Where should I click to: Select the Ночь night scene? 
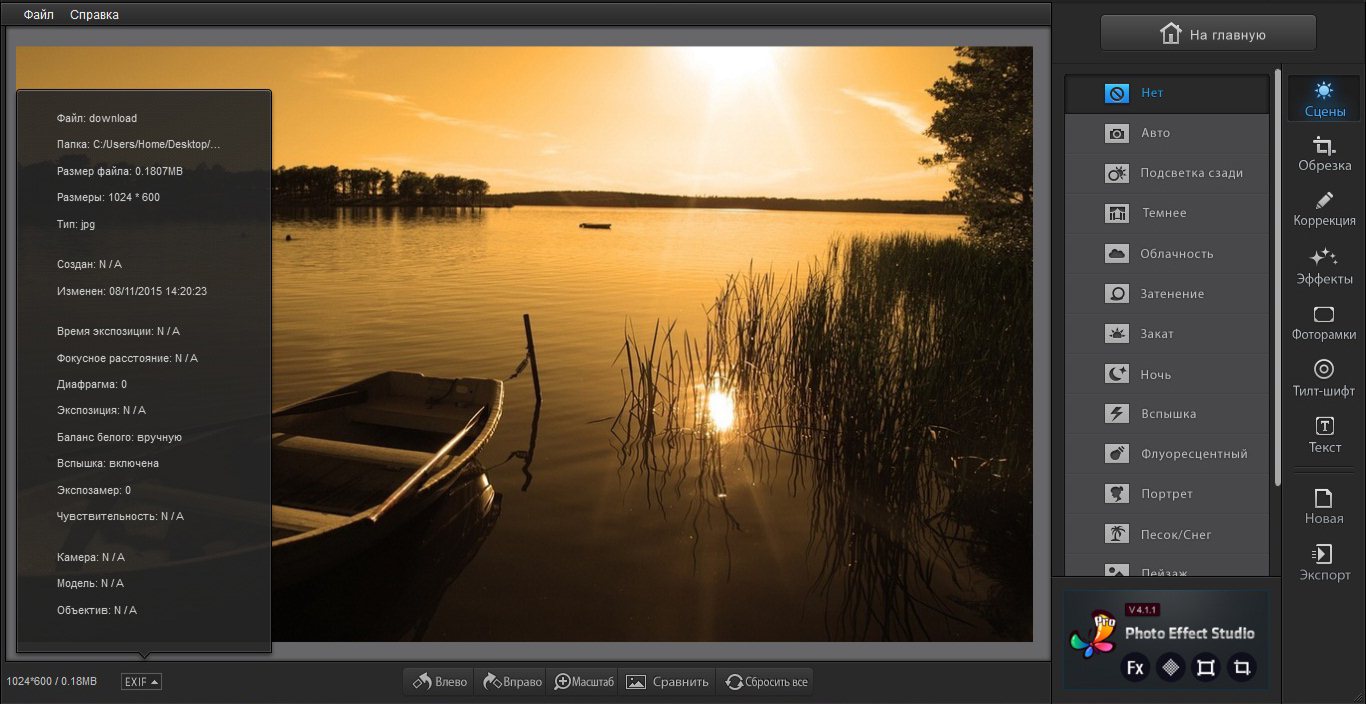(1167, 374)
